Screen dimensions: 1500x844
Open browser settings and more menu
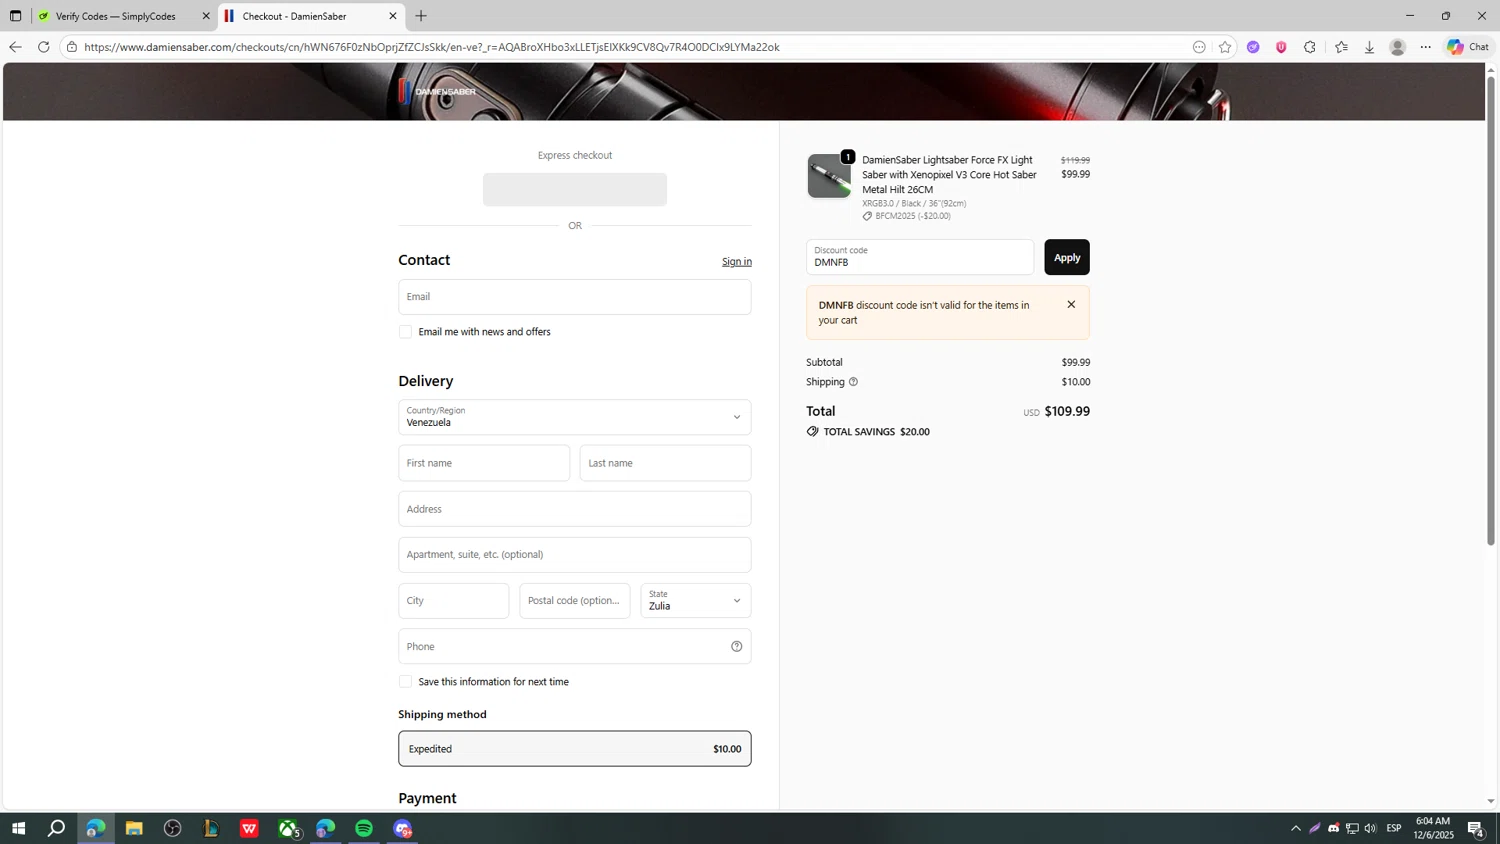pos(1426,47)
